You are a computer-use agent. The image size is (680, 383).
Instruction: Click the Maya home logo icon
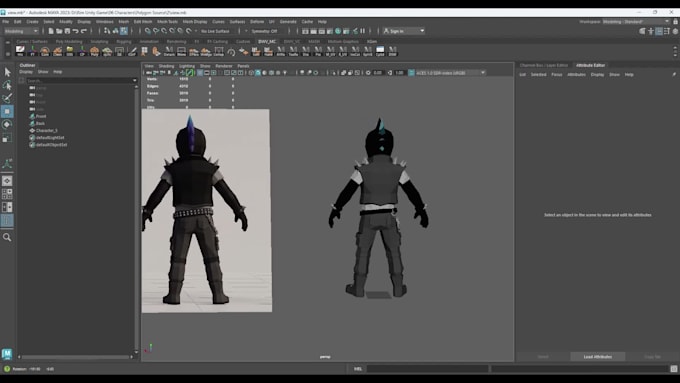(x=7, y=354)
